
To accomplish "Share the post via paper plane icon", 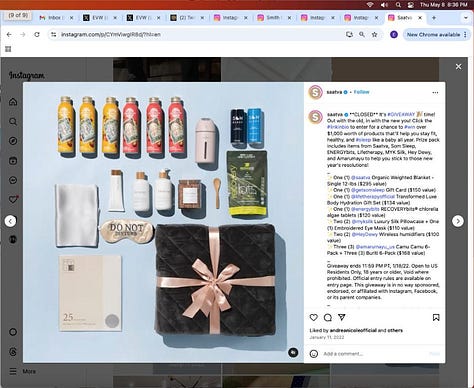I will coord(342,317).
